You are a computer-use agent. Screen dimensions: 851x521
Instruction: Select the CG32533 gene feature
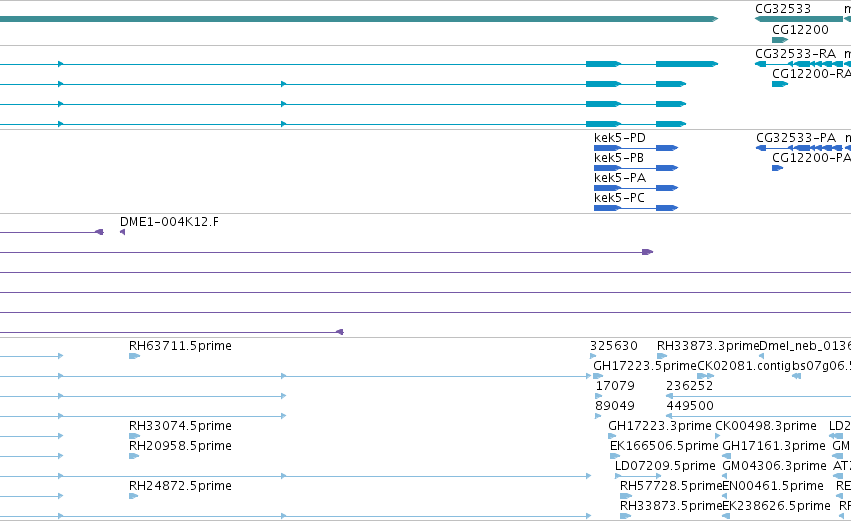pos(799,19)
